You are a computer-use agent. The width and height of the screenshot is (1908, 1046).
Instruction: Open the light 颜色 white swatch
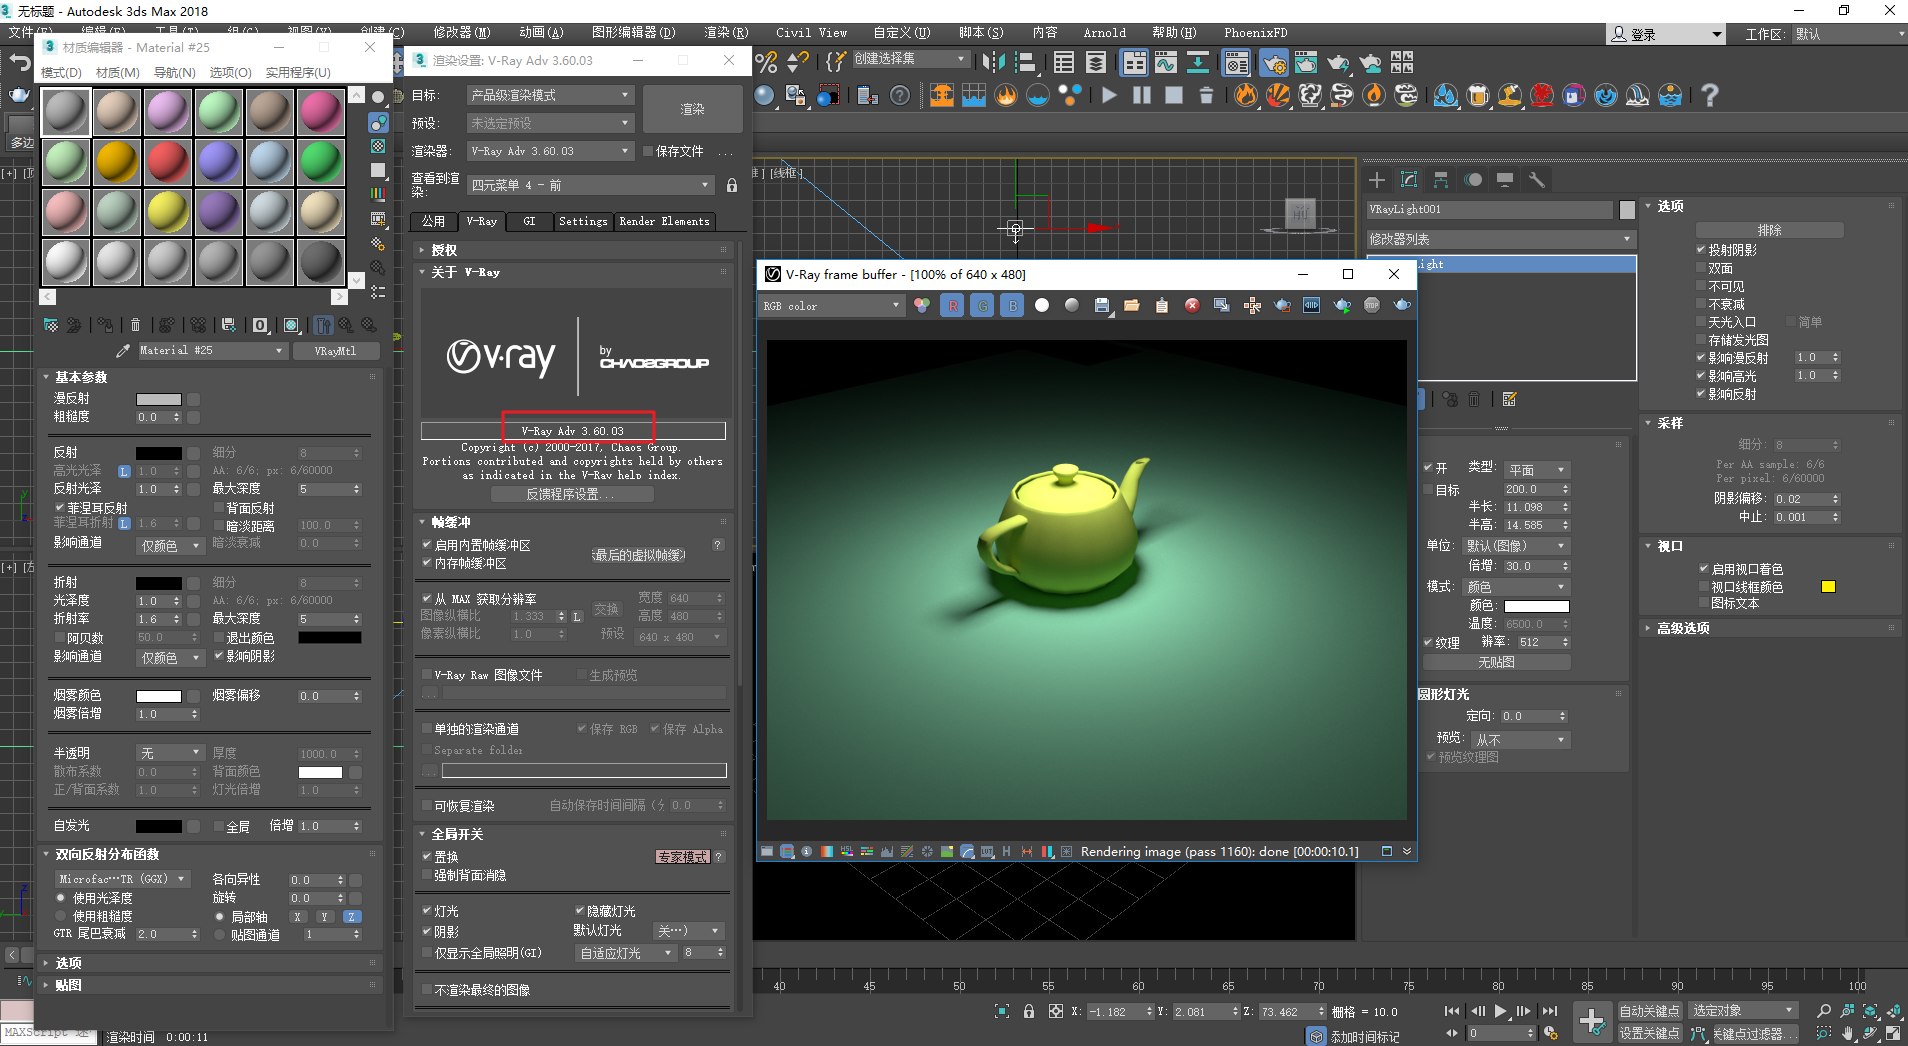click(x=1537, y=606)
